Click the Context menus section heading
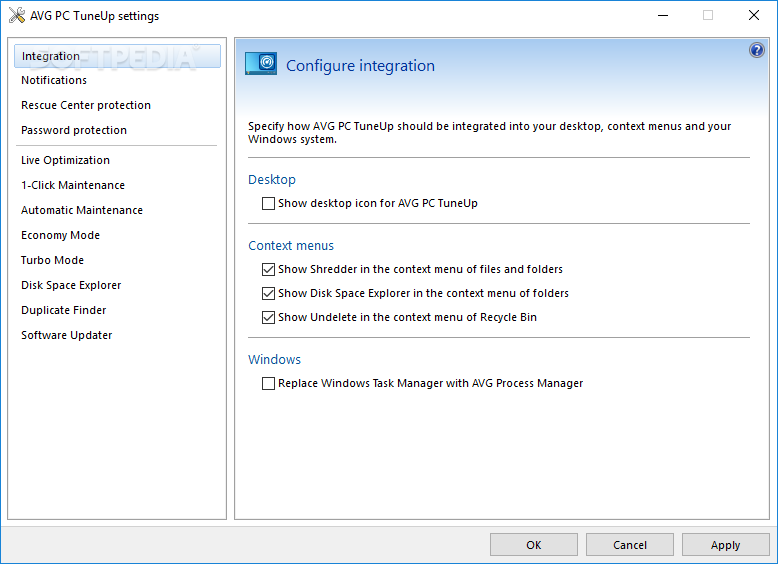The height and width of the screenshot is (564, 778). [x=291, y=246]
